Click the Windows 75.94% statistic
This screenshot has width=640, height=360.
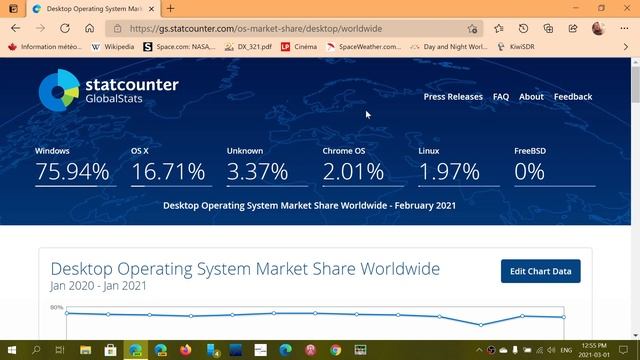pos(76,166)
